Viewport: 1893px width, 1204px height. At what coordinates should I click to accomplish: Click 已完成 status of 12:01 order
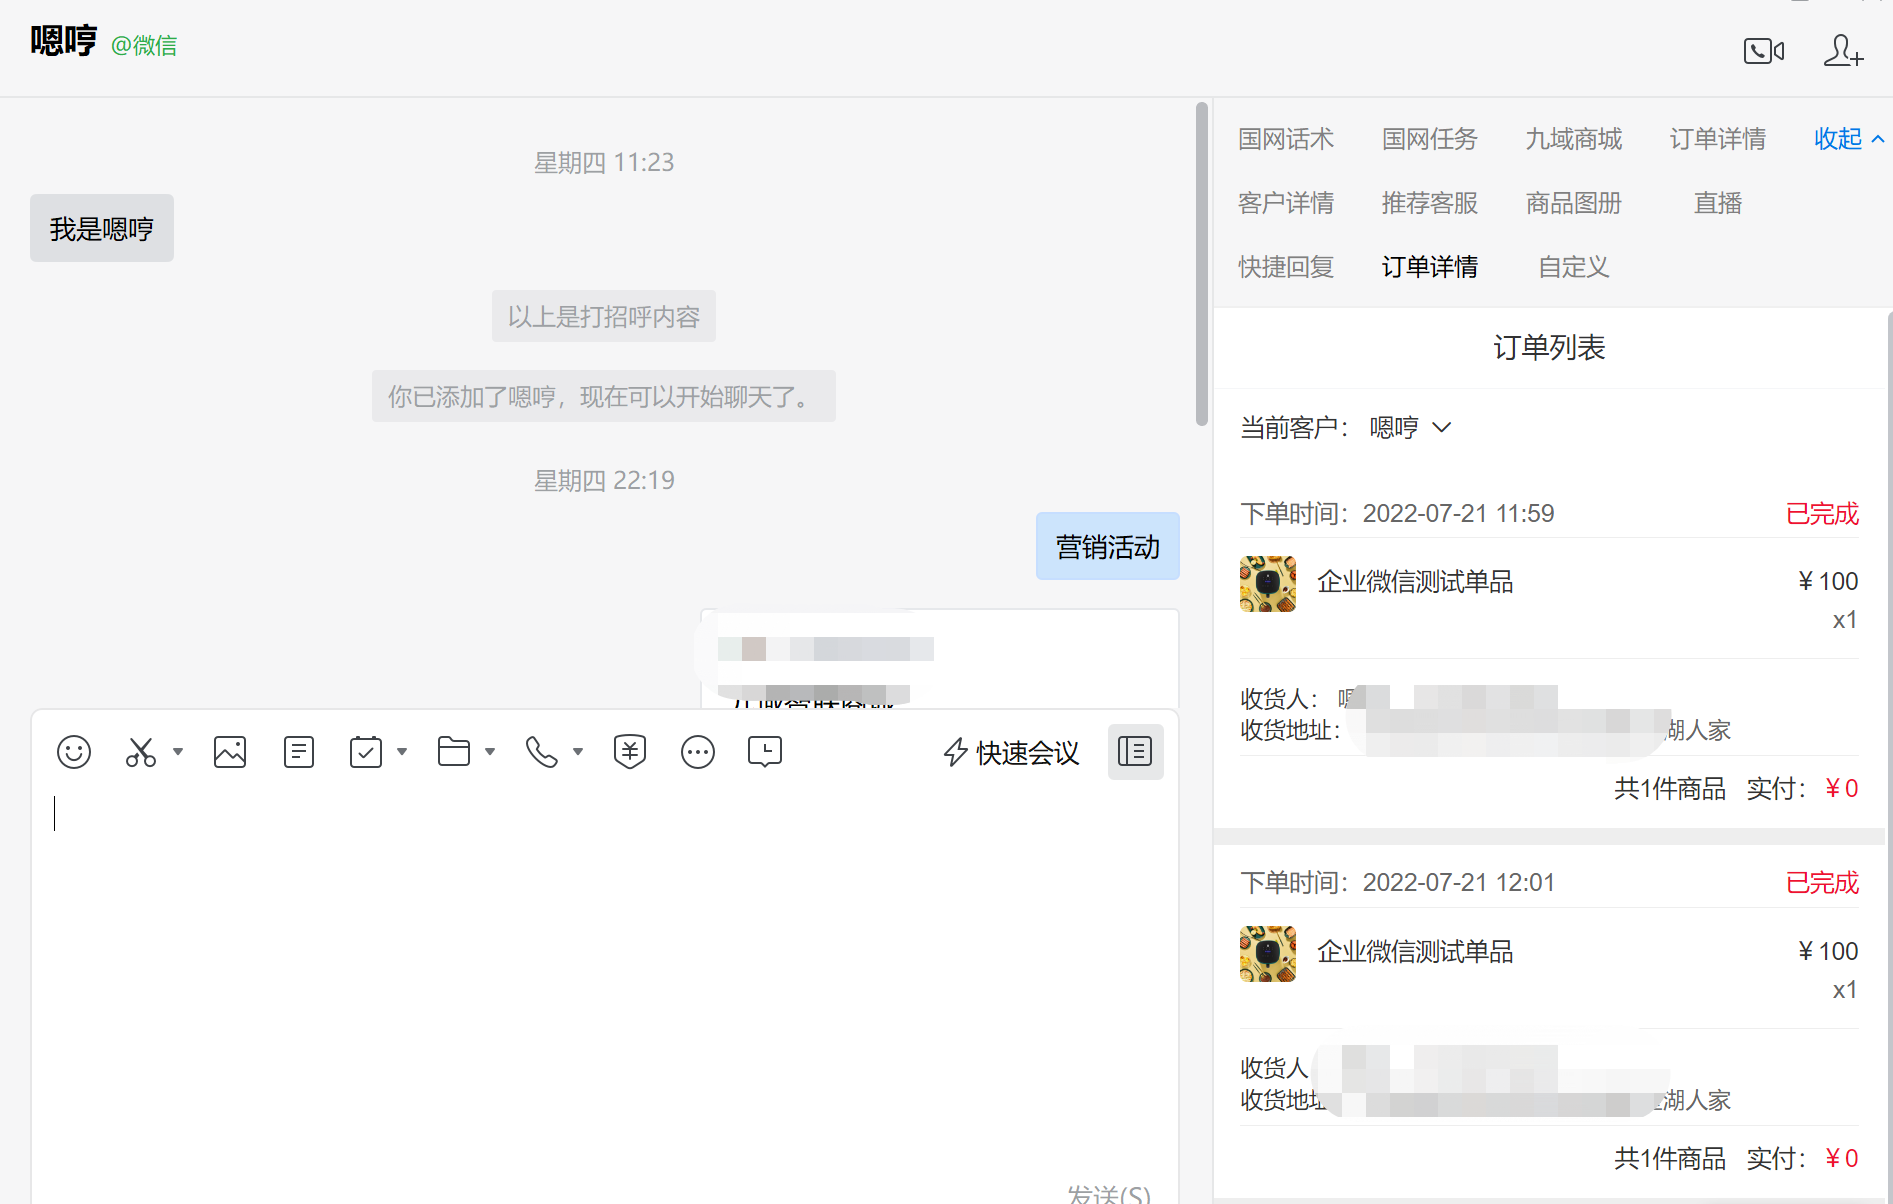pyautogui.click(x=1822, y=883)
